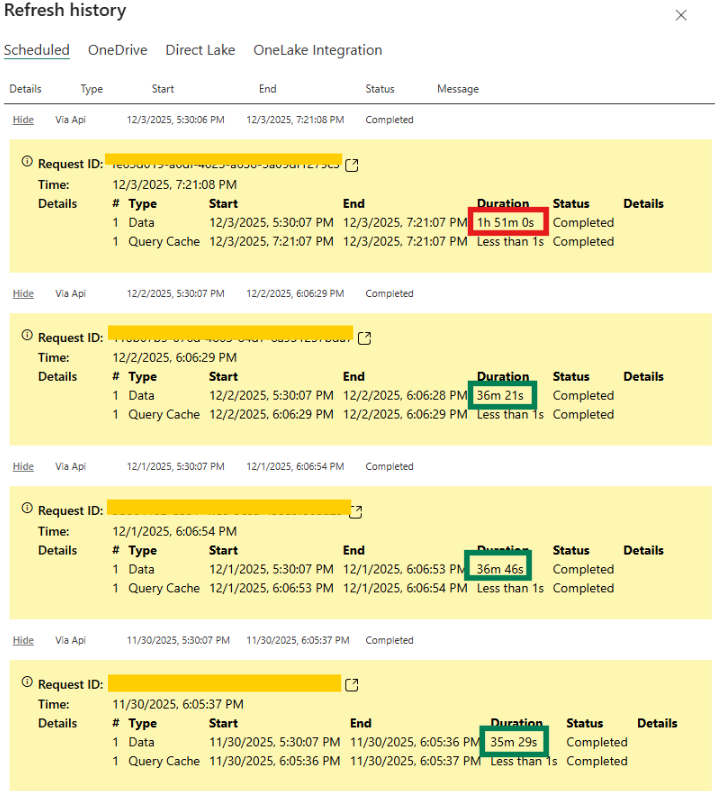Select the '36m 21s' duration value
The width and height of the screenshot is (715, 791).
pyautogui.click(x=500, y=396)
